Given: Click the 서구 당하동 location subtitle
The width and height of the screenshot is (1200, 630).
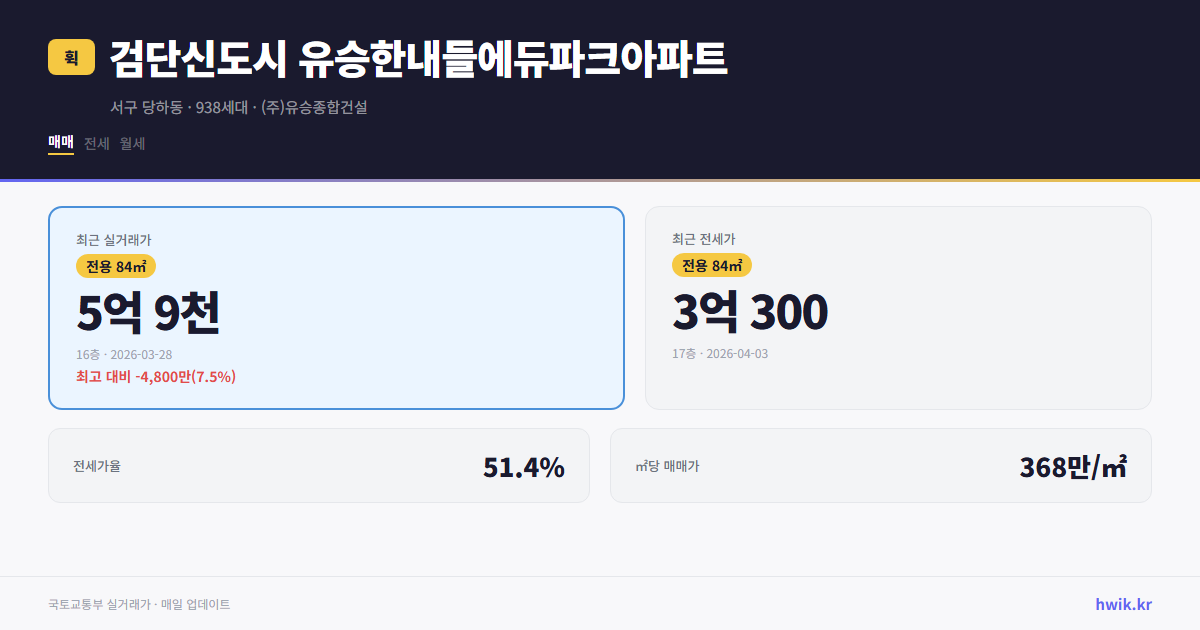Looking at the screenshot, I should (240, 108).
